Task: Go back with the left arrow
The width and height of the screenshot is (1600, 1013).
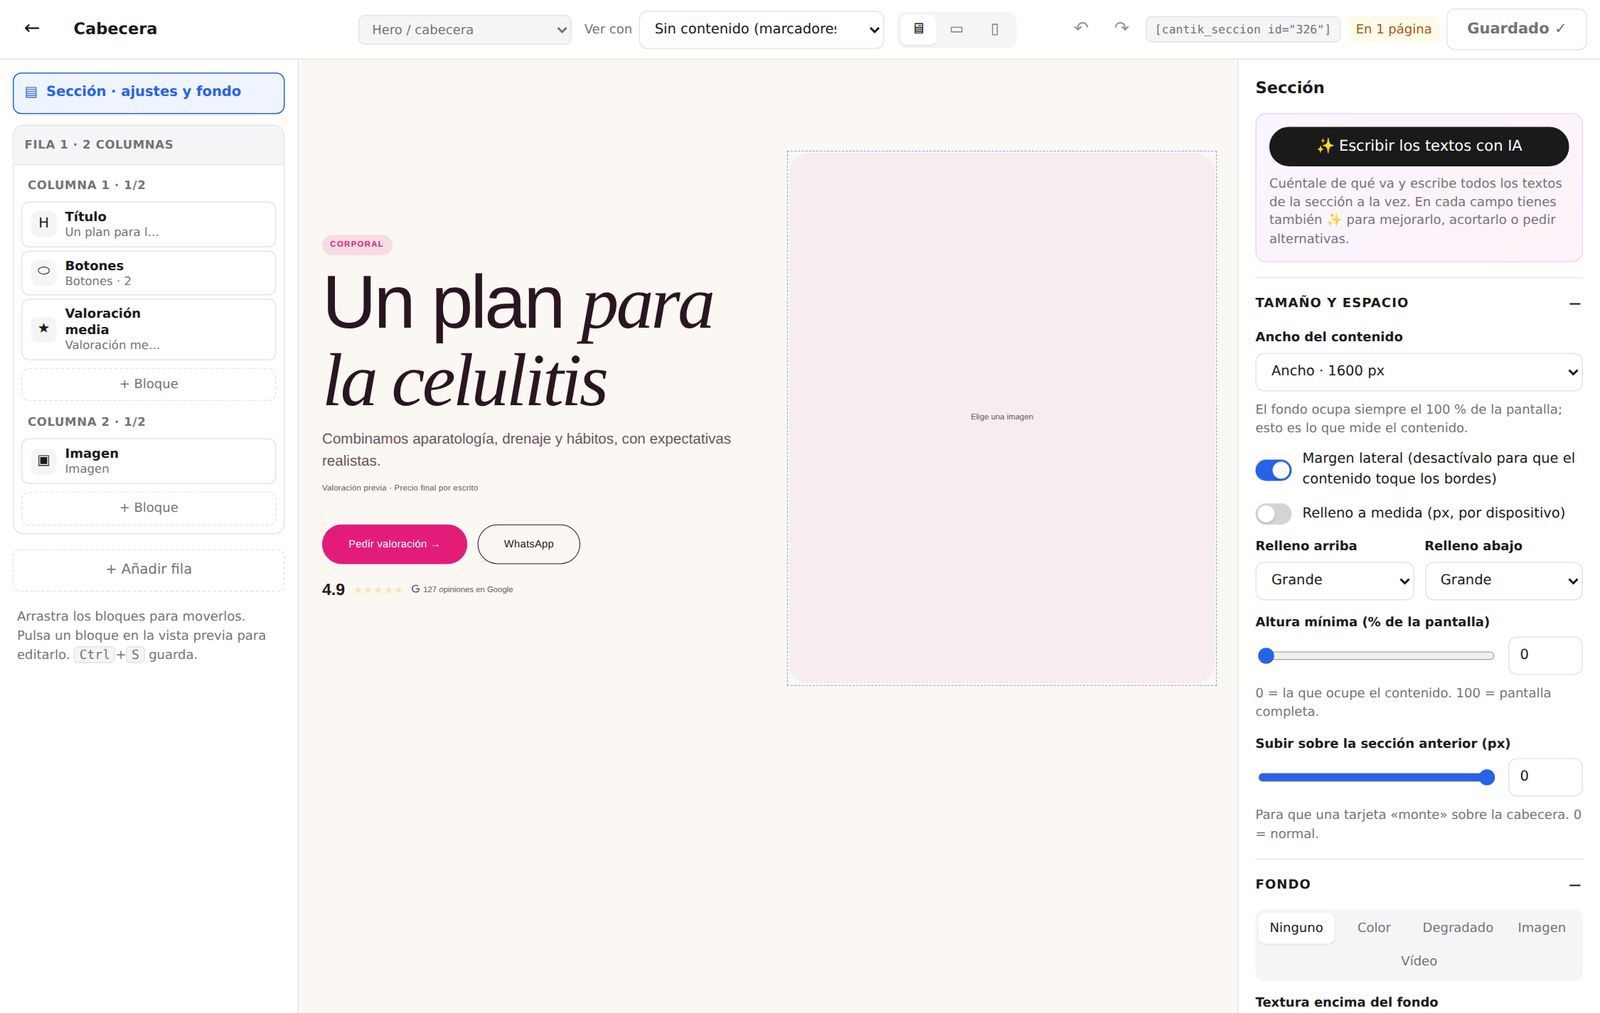Action: [32, 28]
